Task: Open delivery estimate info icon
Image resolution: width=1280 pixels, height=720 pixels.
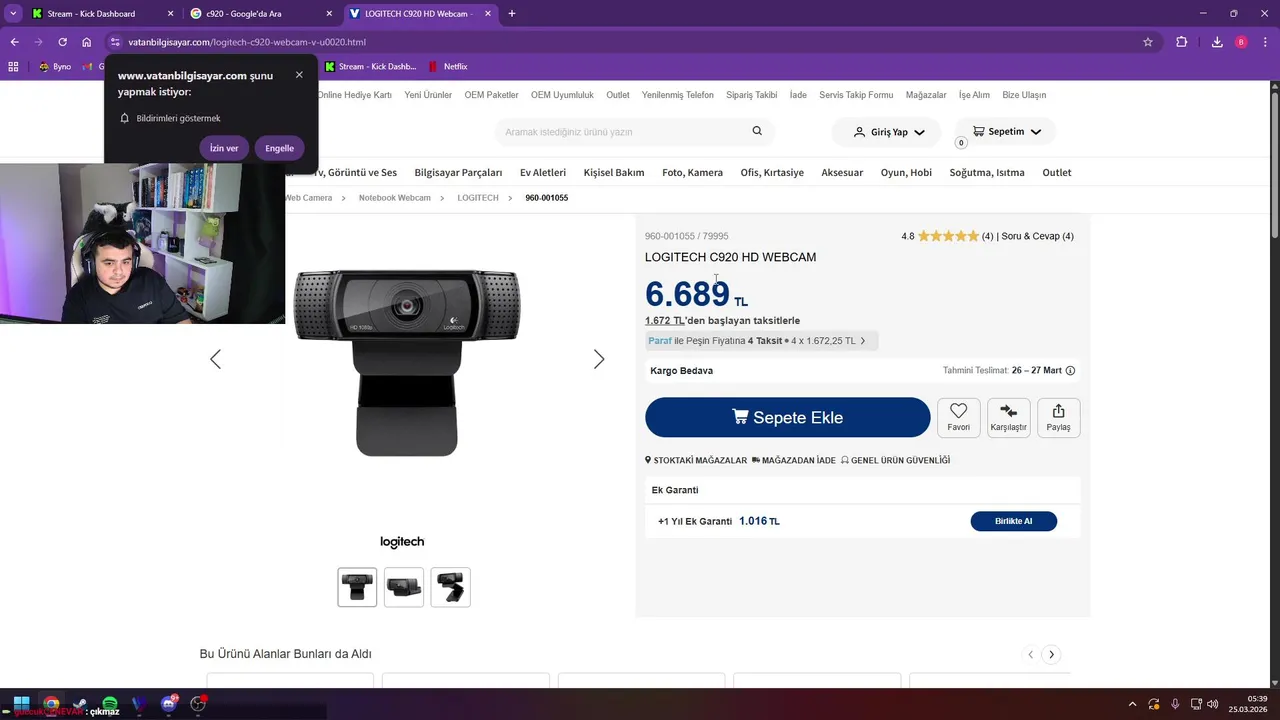Action: point(1070,371)
